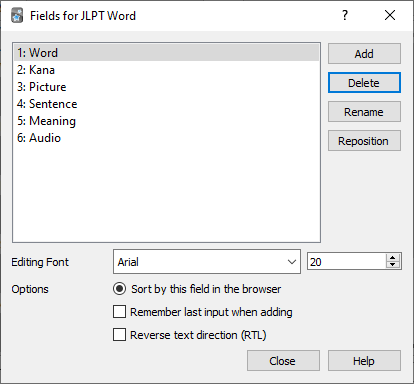
Task: Click the Add field button
Action: 364,54
